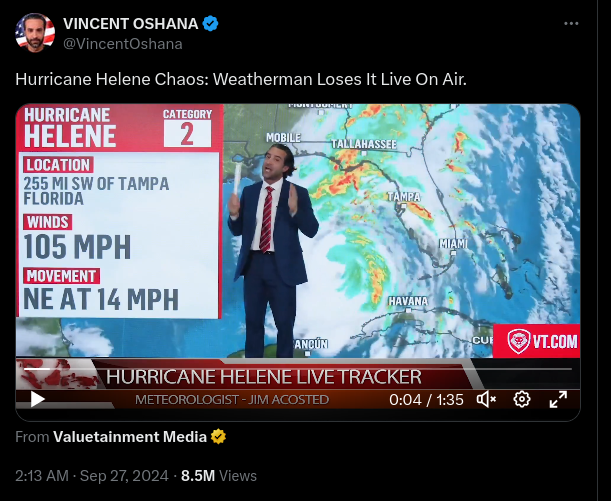Screen dimensions: 611x501
Task: Play the Hurricane Helene video
Action: tap(37, 399)
